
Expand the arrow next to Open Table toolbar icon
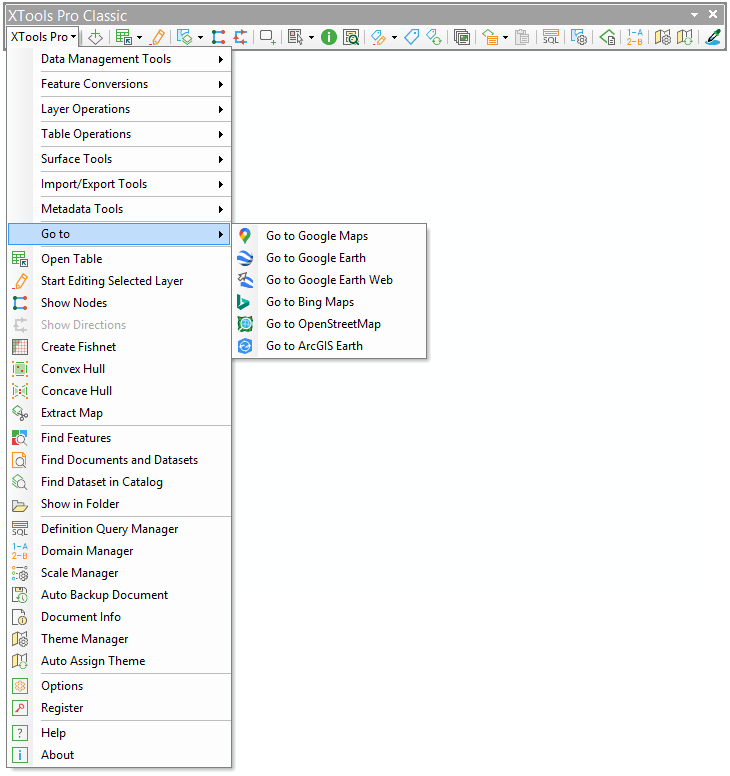[140, 37]
